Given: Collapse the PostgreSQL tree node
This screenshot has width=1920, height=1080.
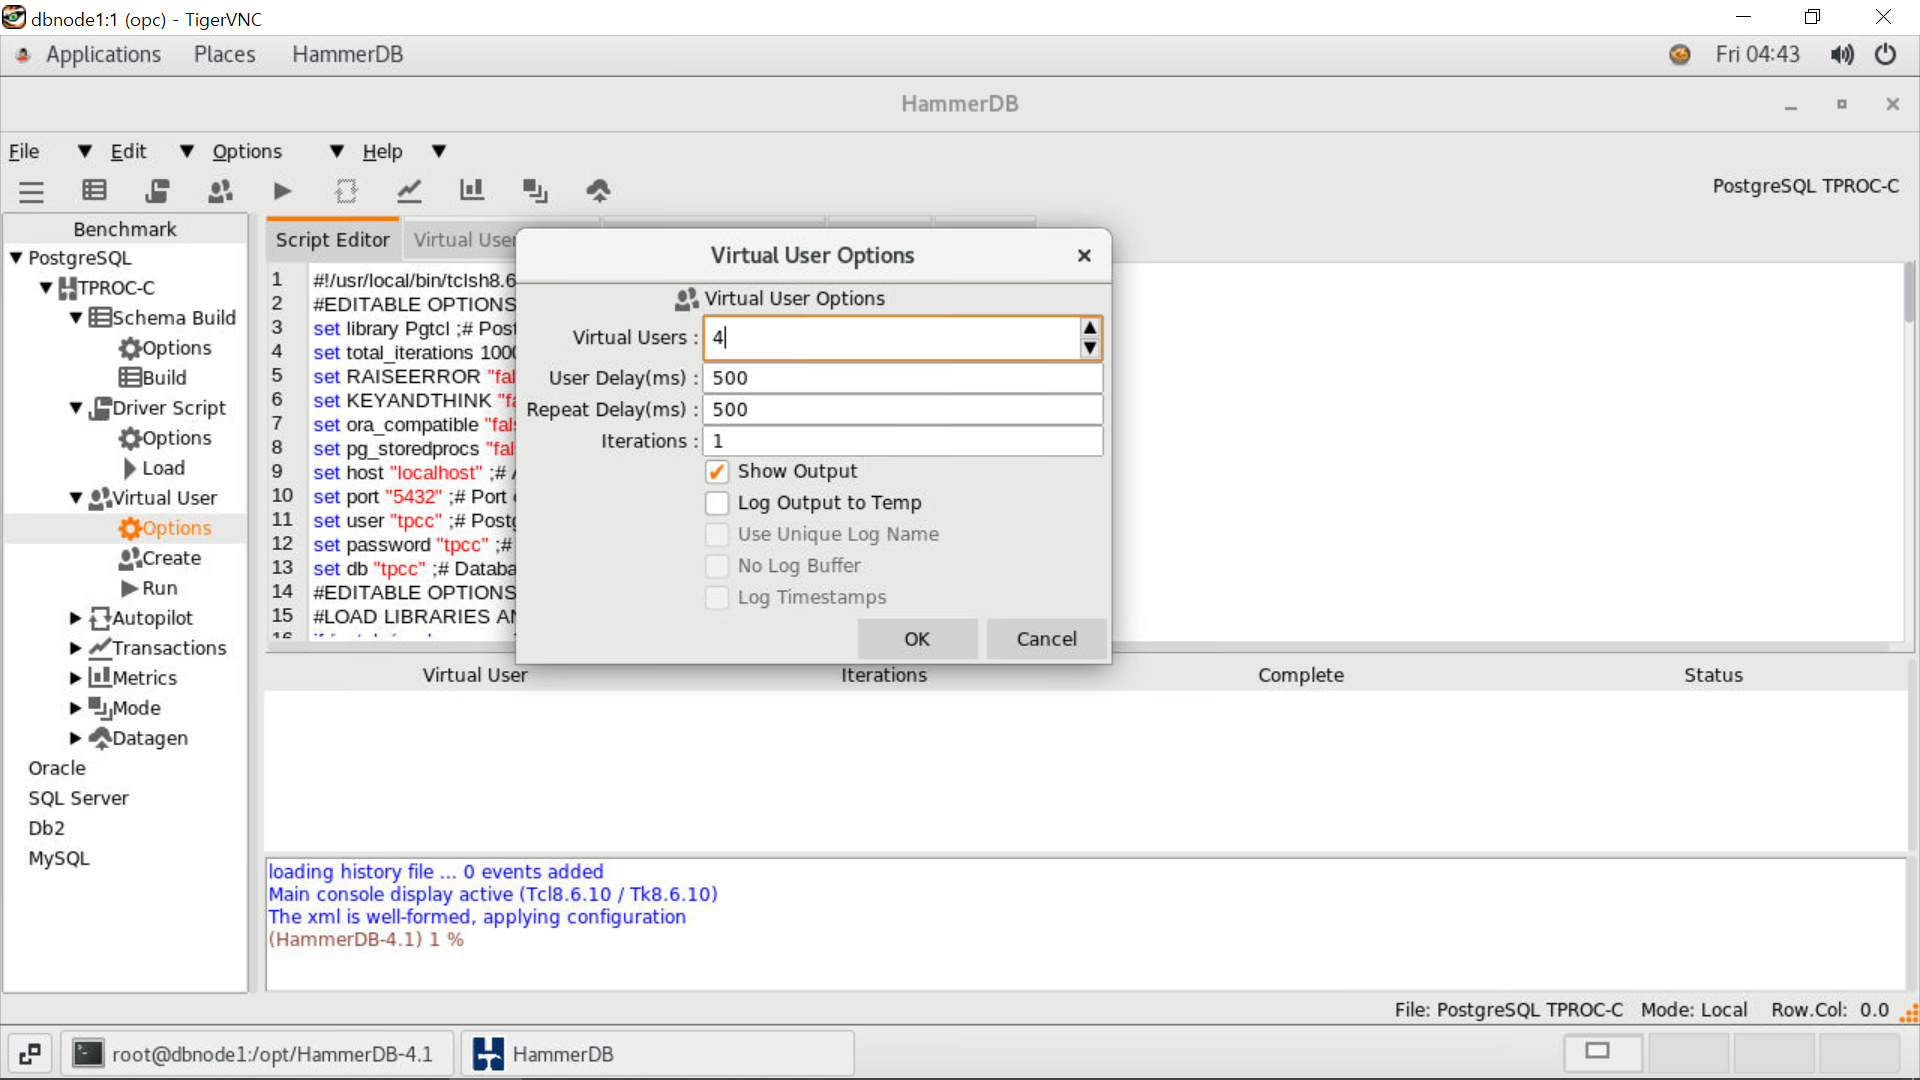Looking at the screenshot, I should [x=16, y=258].
